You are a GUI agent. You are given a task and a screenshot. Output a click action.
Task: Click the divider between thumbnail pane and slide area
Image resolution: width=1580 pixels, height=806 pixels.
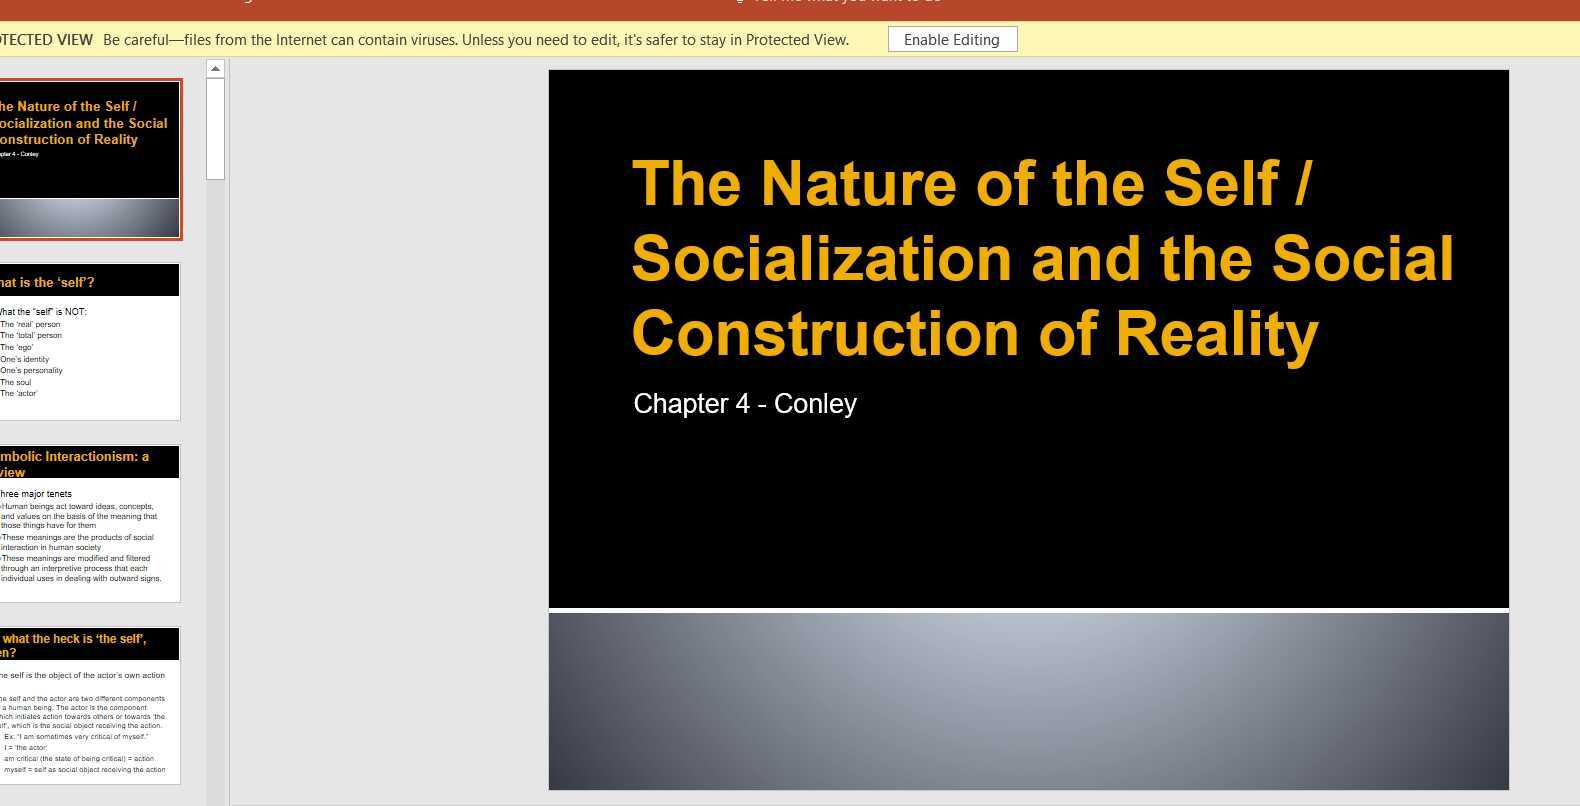coord(229,432)
